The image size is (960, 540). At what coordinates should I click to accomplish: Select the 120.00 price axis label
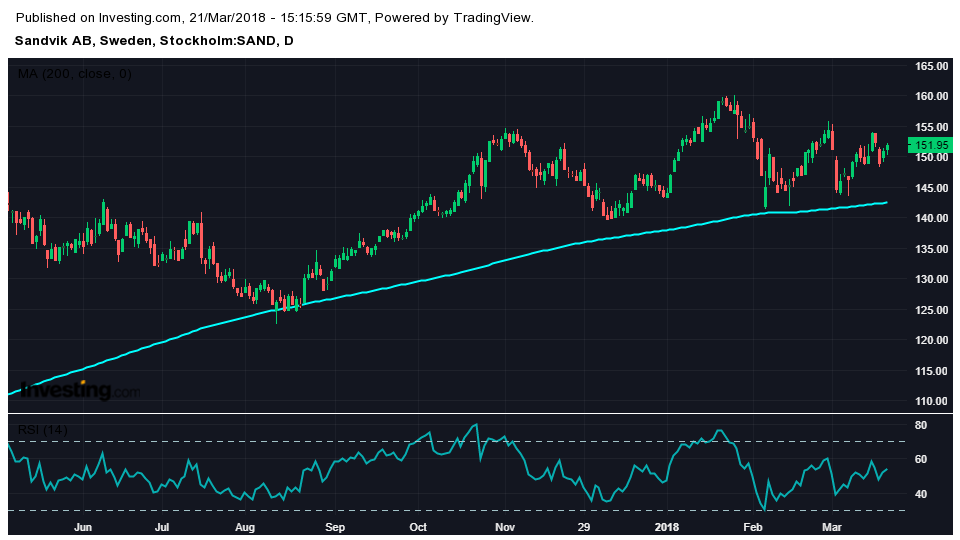pos(931,340)
